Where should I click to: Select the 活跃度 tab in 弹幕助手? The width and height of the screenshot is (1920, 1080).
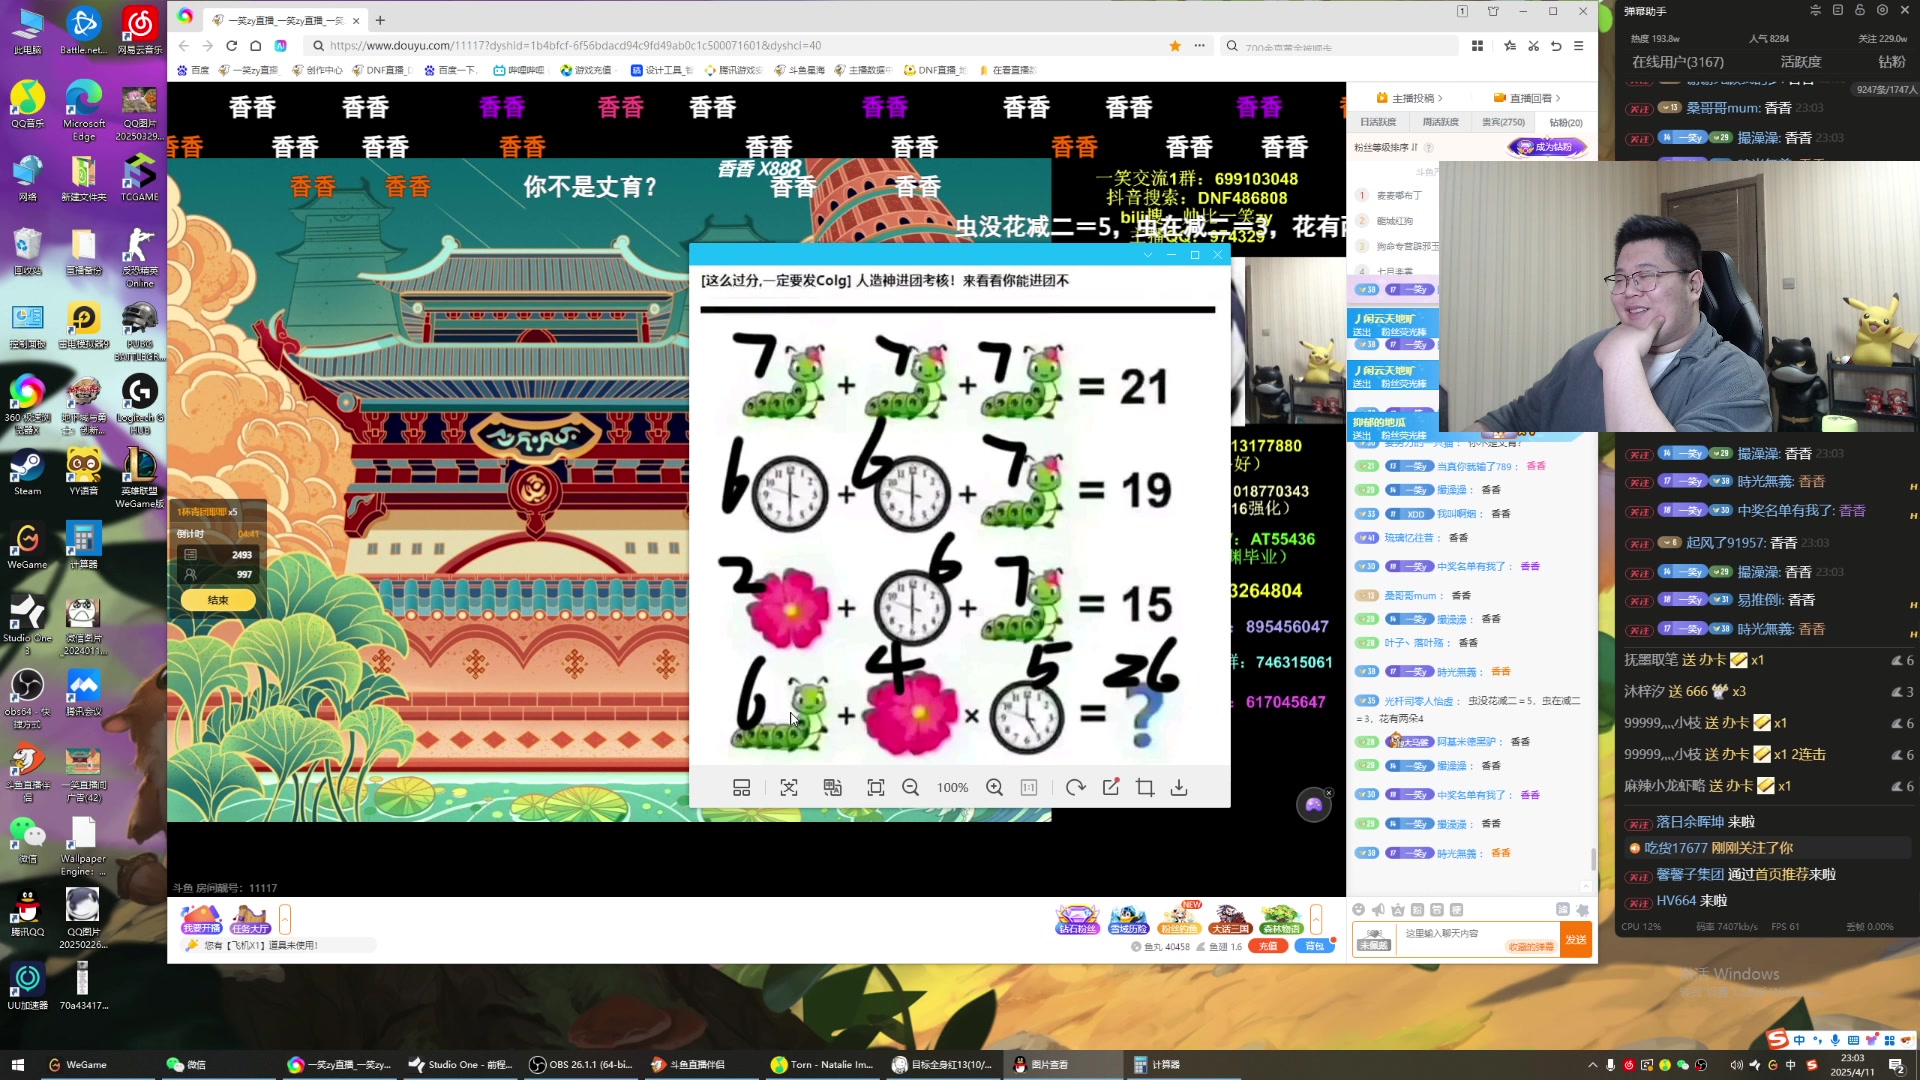(x=1800, y=62)
